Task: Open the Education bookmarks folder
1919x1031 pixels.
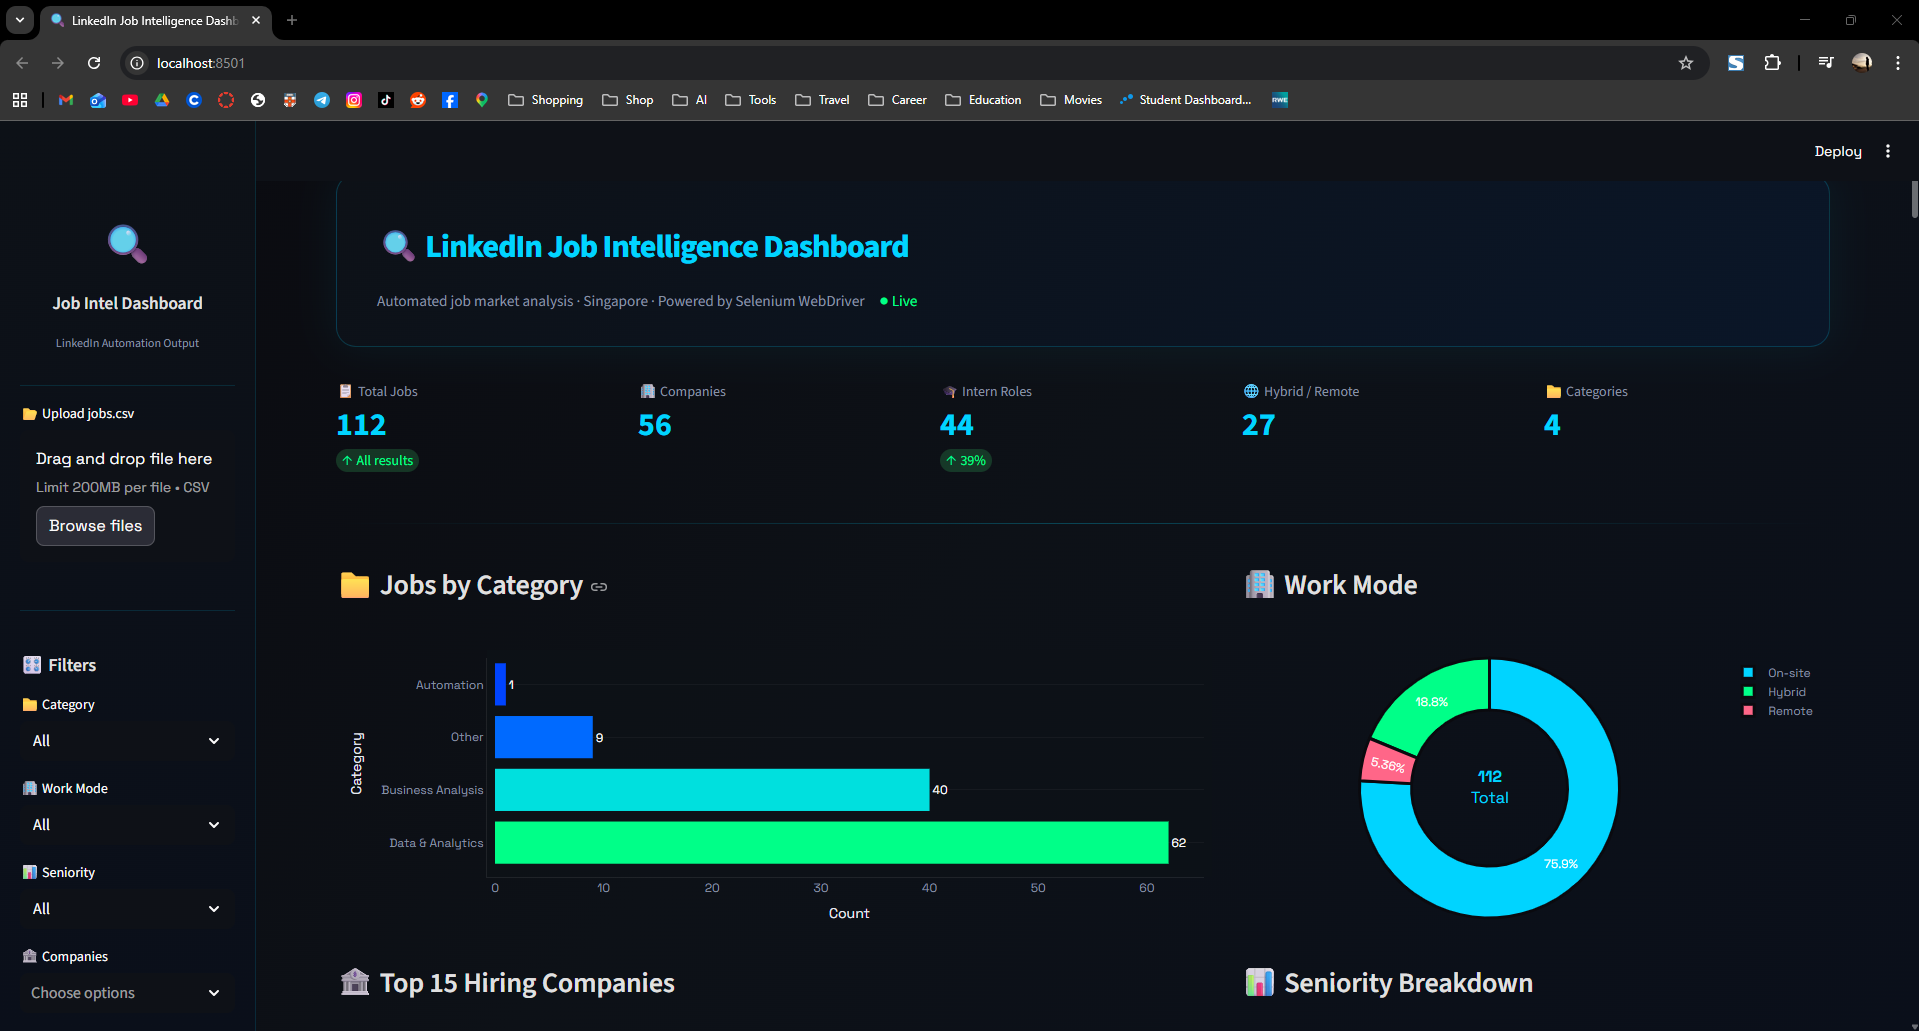Action: click(984, 100)
